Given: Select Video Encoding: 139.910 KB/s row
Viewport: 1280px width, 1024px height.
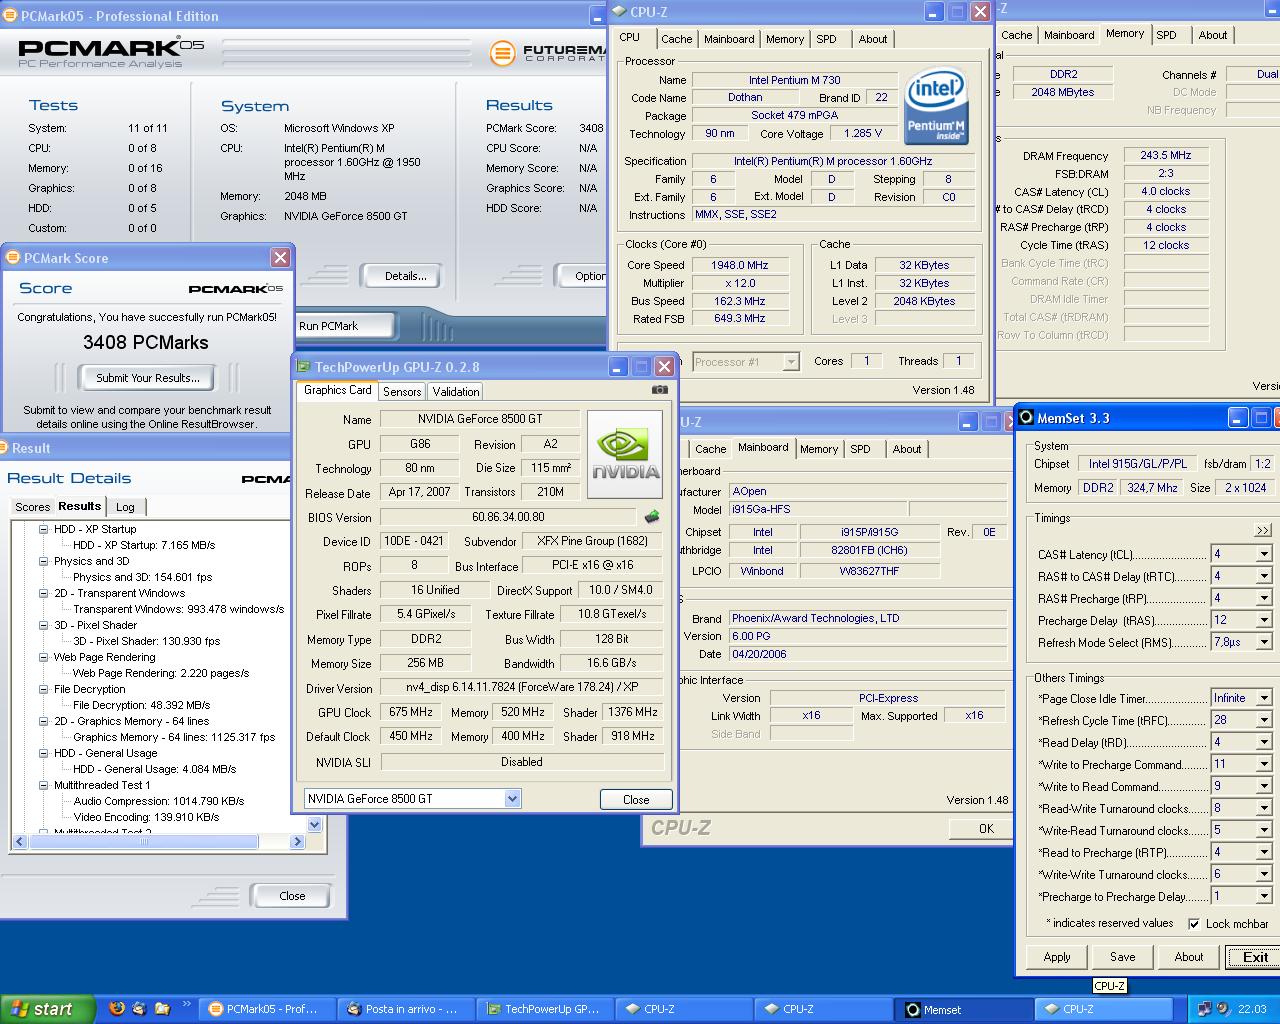Looking at the screenshot, I should [146, 817].
